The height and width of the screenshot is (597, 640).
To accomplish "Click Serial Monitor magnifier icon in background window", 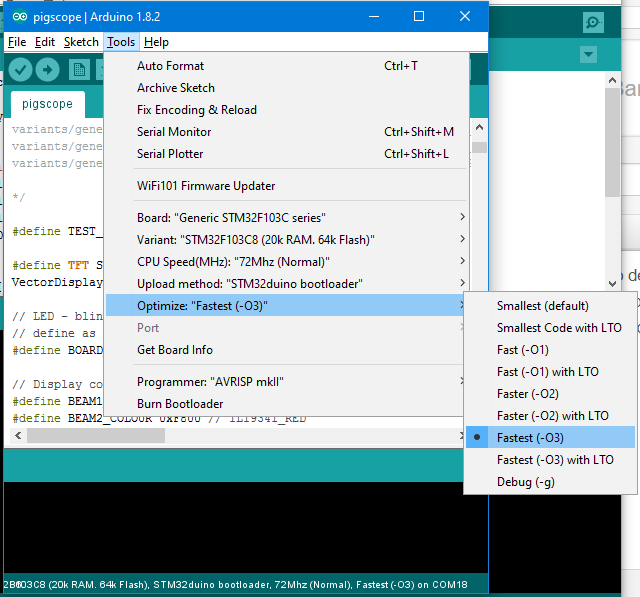I will 593,22.
